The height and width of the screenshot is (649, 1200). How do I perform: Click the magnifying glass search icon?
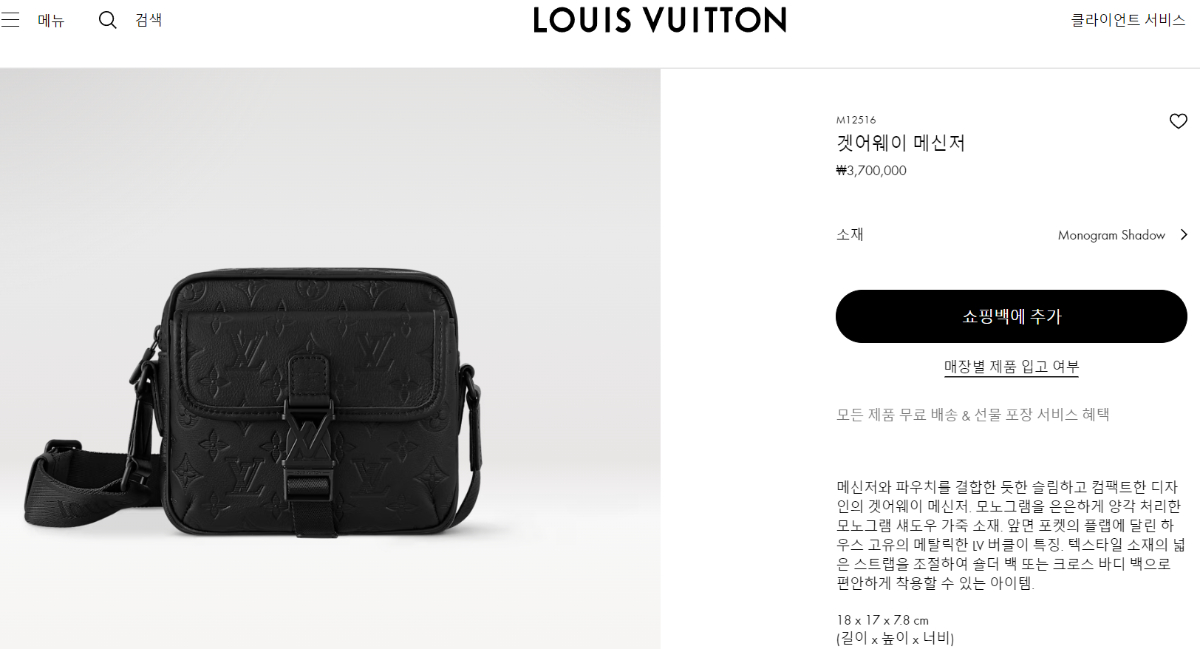[108, 20]
